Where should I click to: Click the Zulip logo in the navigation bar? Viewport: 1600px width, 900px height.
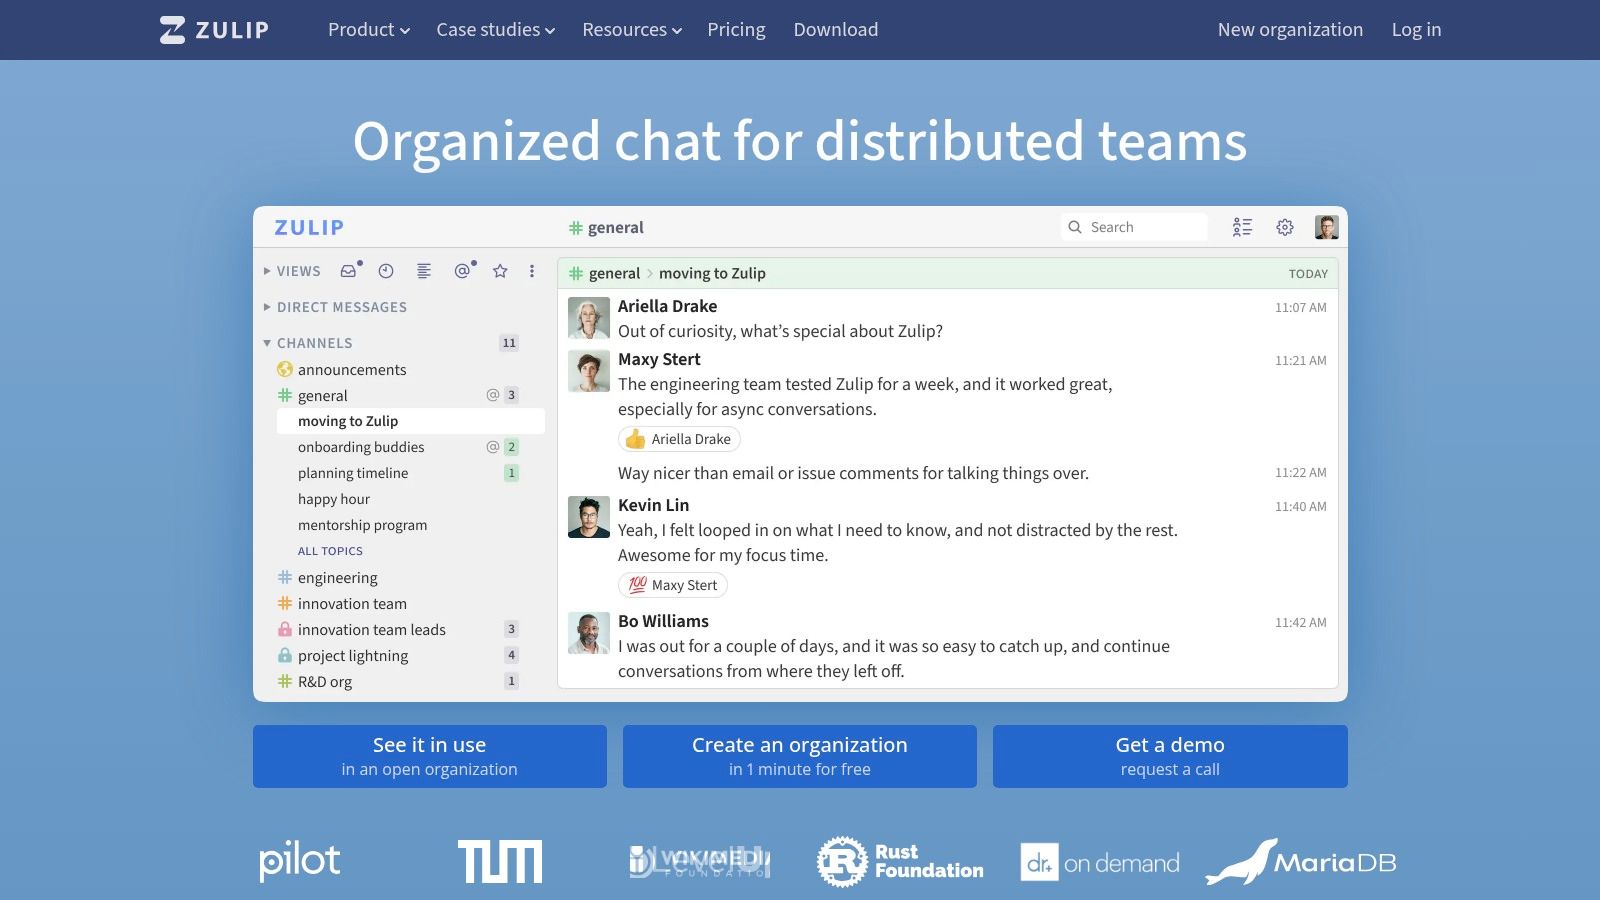(214, 30)
